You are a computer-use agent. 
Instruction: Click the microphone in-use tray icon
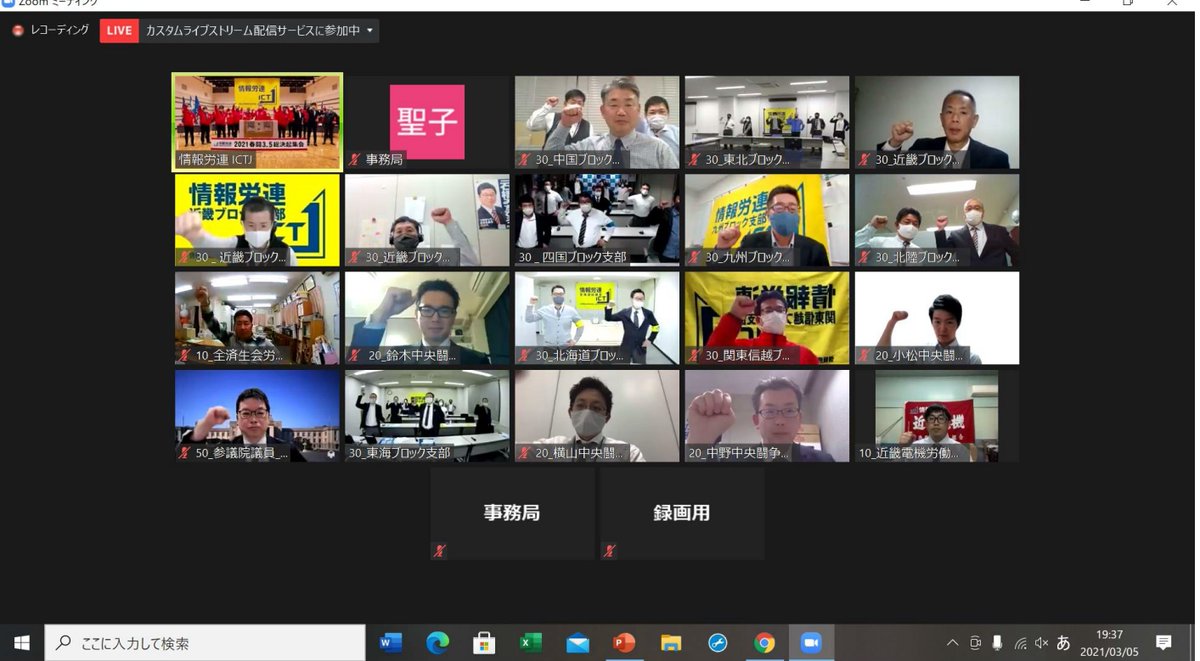pyautogui.click(x=997, y=643)
